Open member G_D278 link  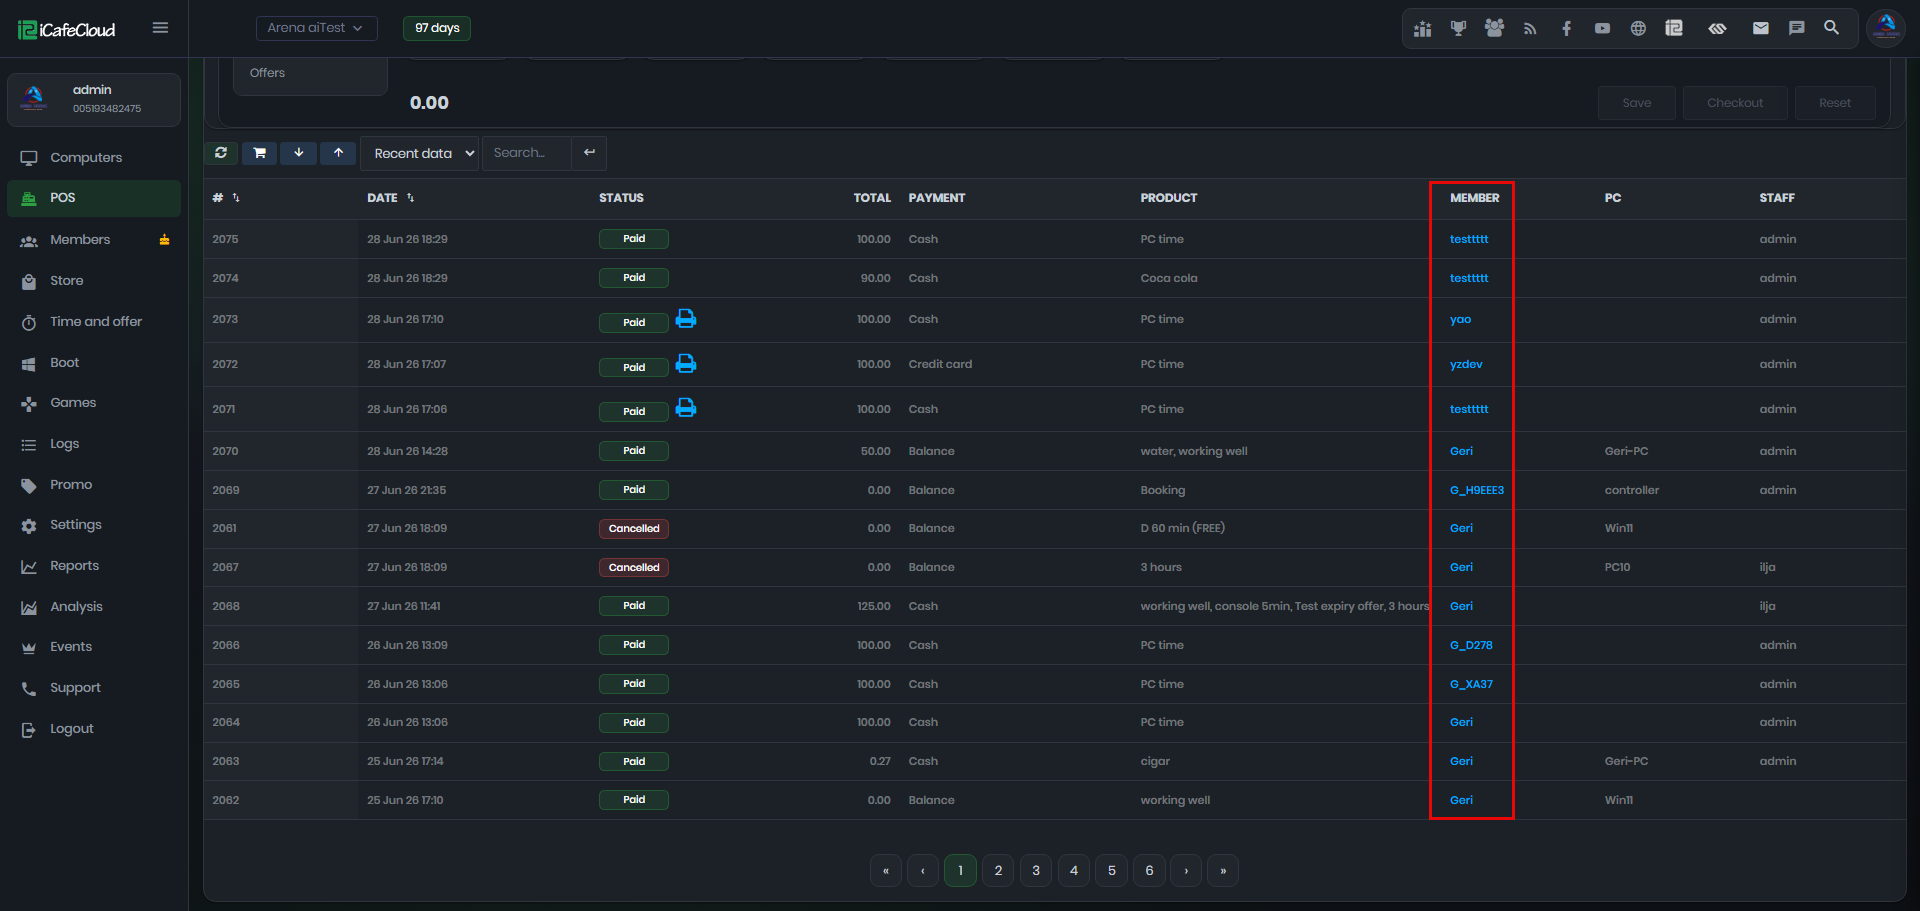coord(1471,646)
